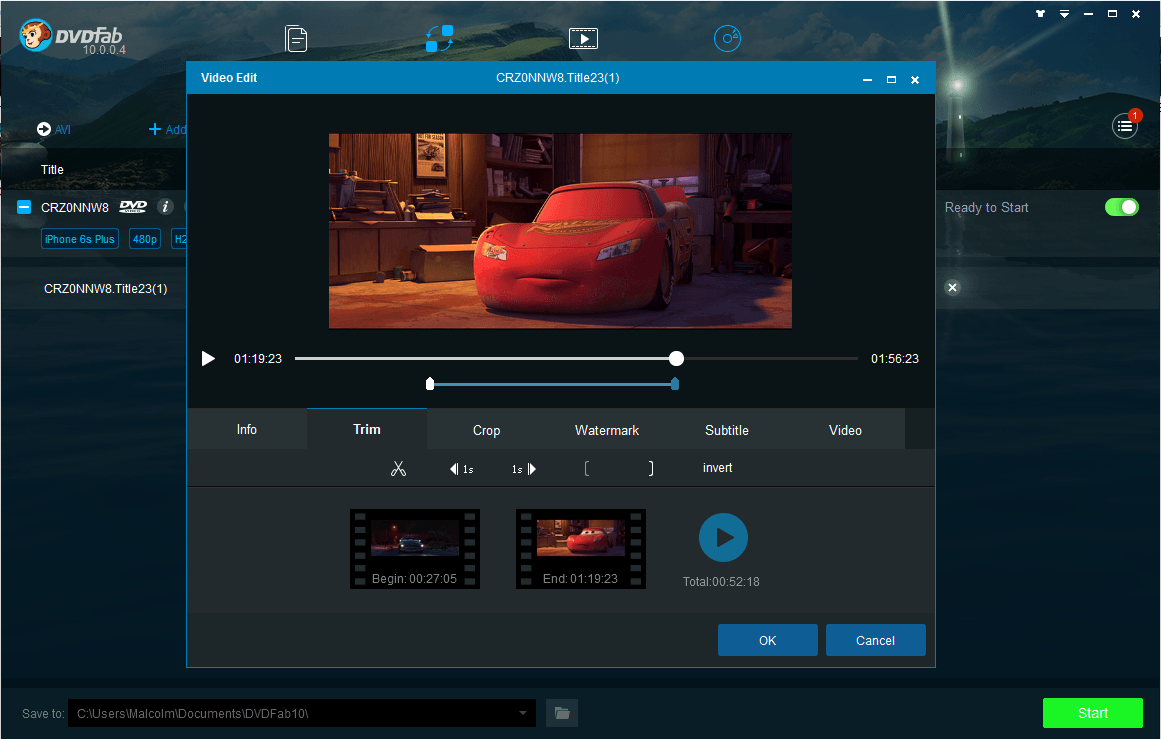Click the 01:56:23 total duration text
The width and height of the screenshot is (1161, 739).
point(894,358)
